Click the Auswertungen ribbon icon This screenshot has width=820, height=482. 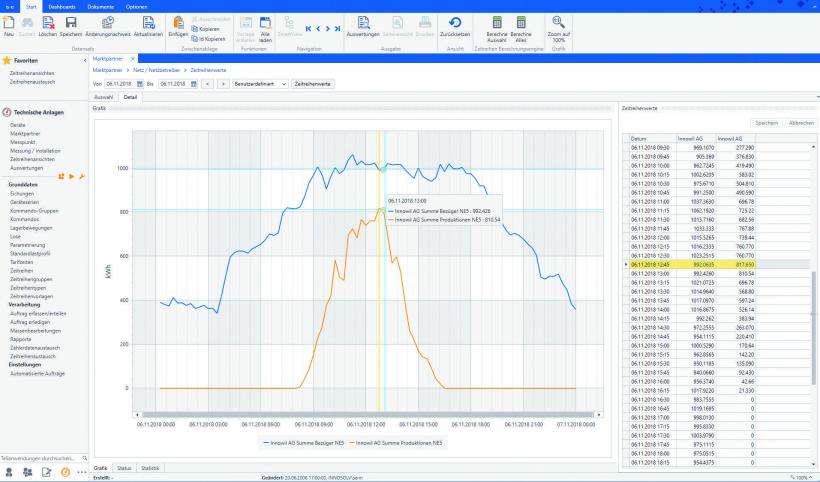coord(363,23)
